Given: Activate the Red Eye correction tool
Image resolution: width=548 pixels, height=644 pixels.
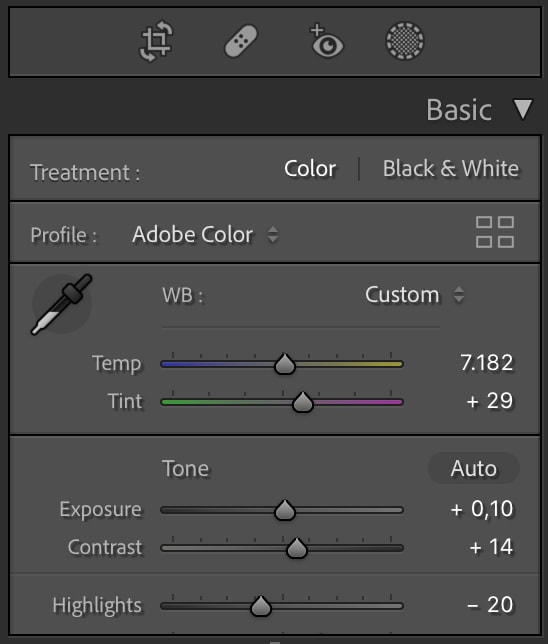Looking at the screenshot, I should [326, 41].
